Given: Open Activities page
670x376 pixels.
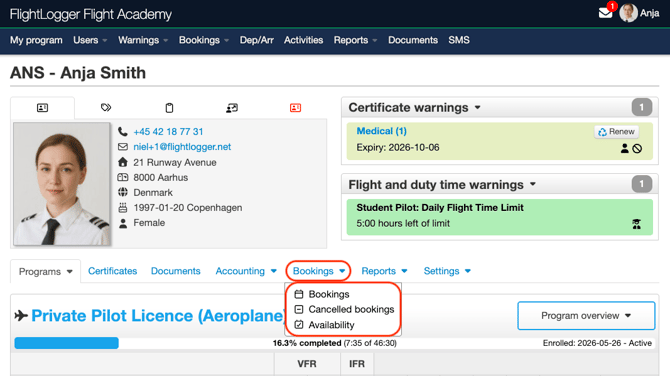Looking at the screenshot, I should point(303,40).
